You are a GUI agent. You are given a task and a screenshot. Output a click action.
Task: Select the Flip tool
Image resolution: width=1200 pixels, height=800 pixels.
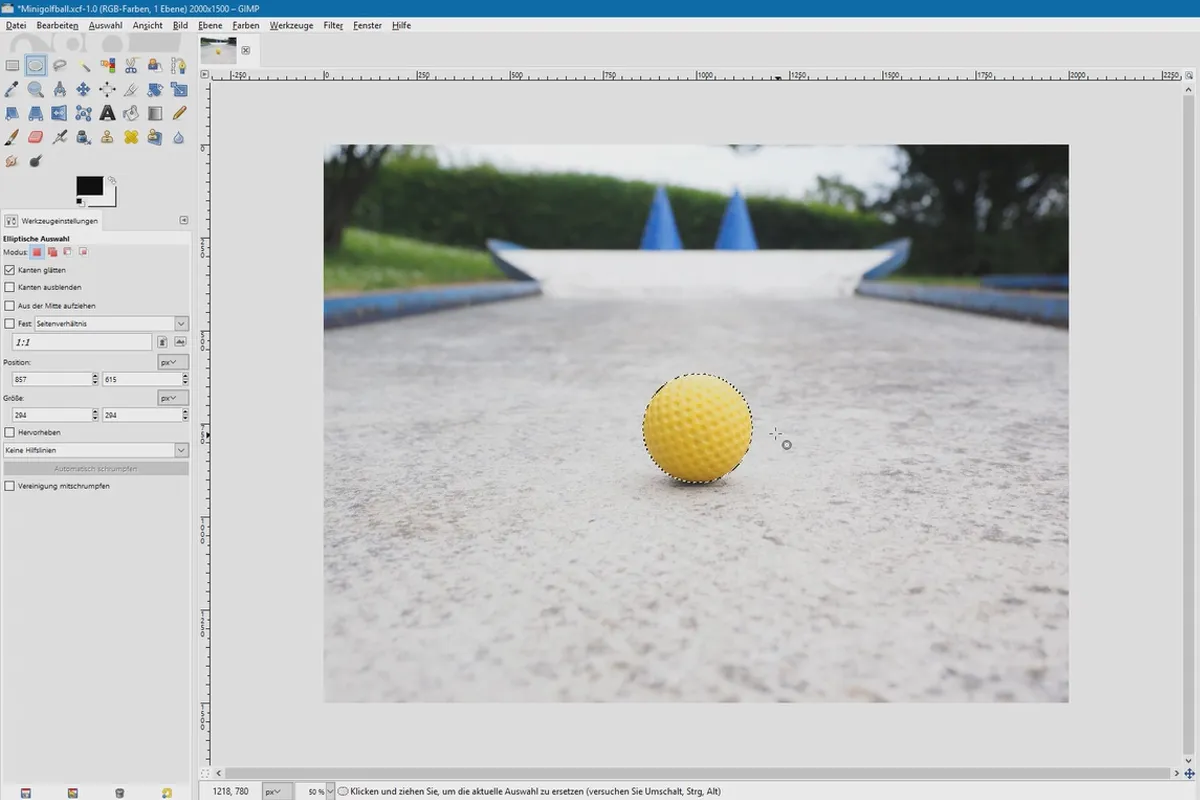(59, 113)
